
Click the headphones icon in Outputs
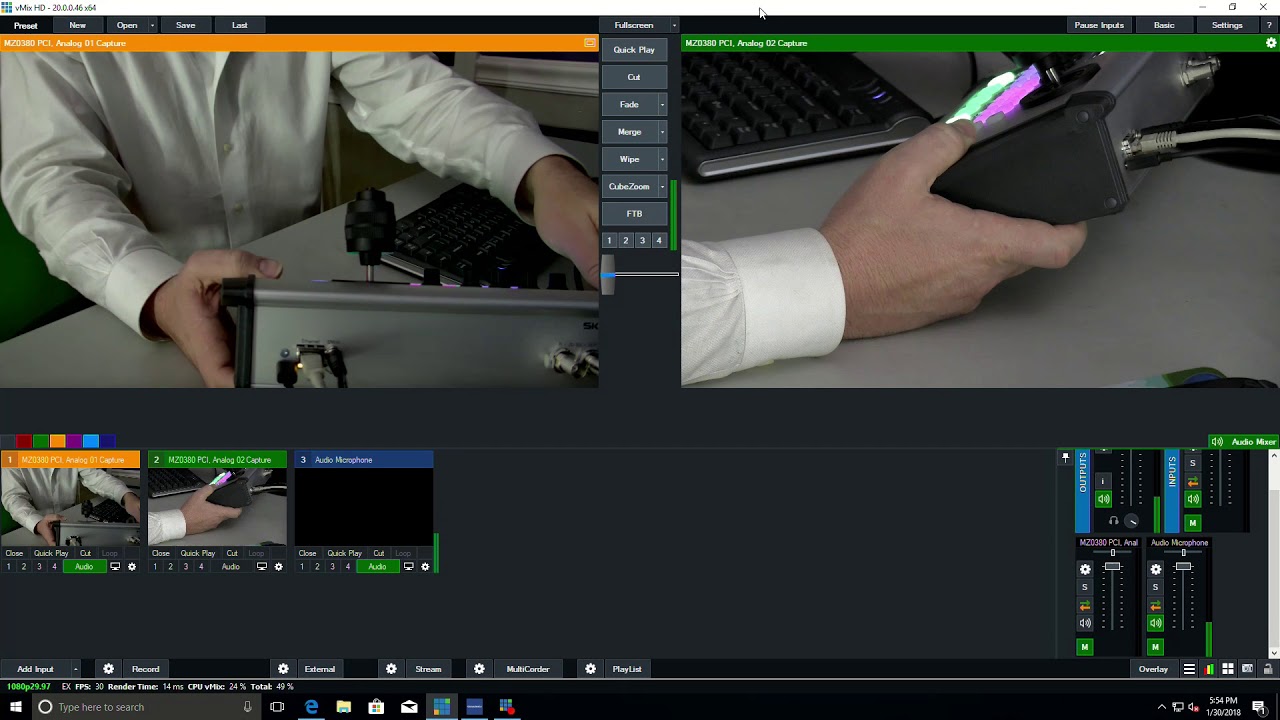tap(1113, 521)
